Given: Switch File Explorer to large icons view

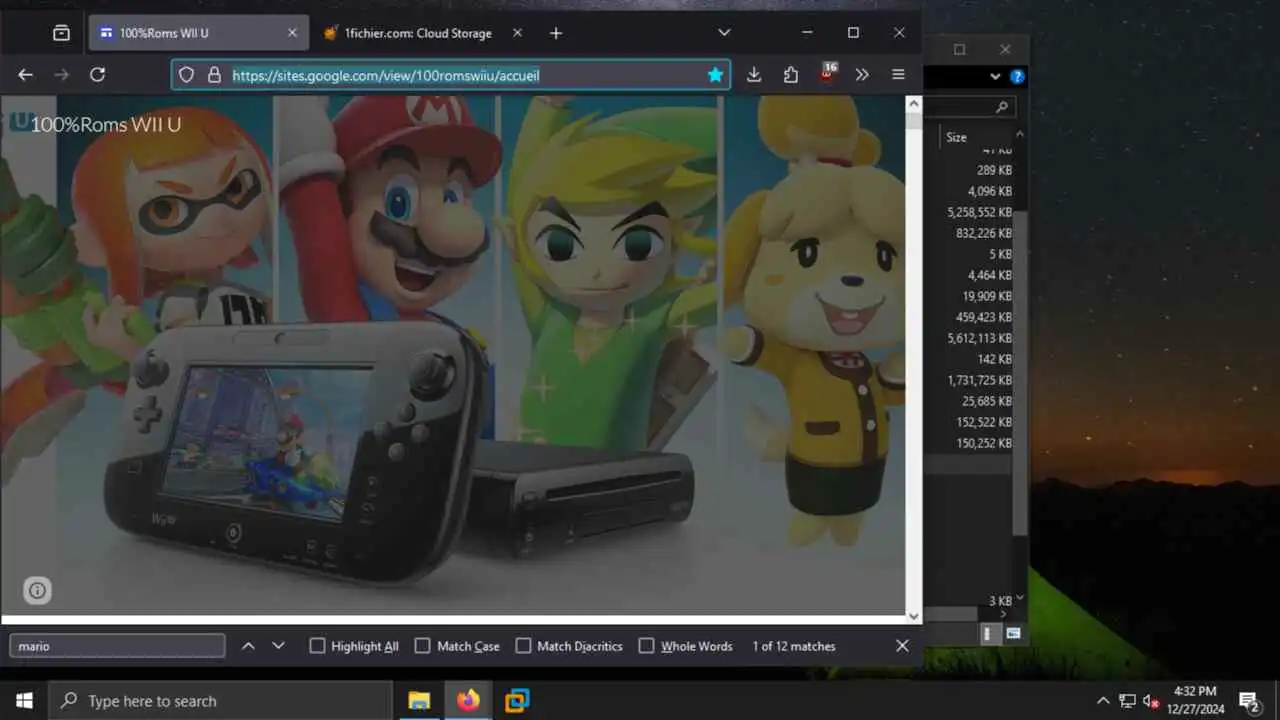Looking at the screenshot, I should (x=1013, y=633).
